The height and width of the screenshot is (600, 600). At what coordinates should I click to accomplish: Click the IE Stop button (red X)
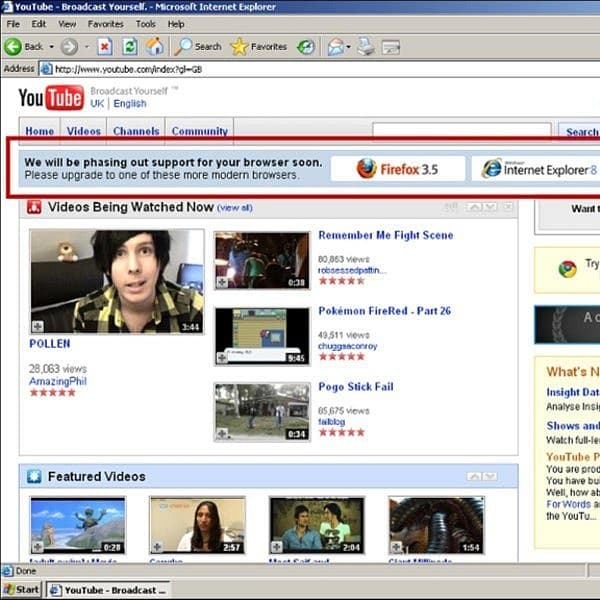105,46
